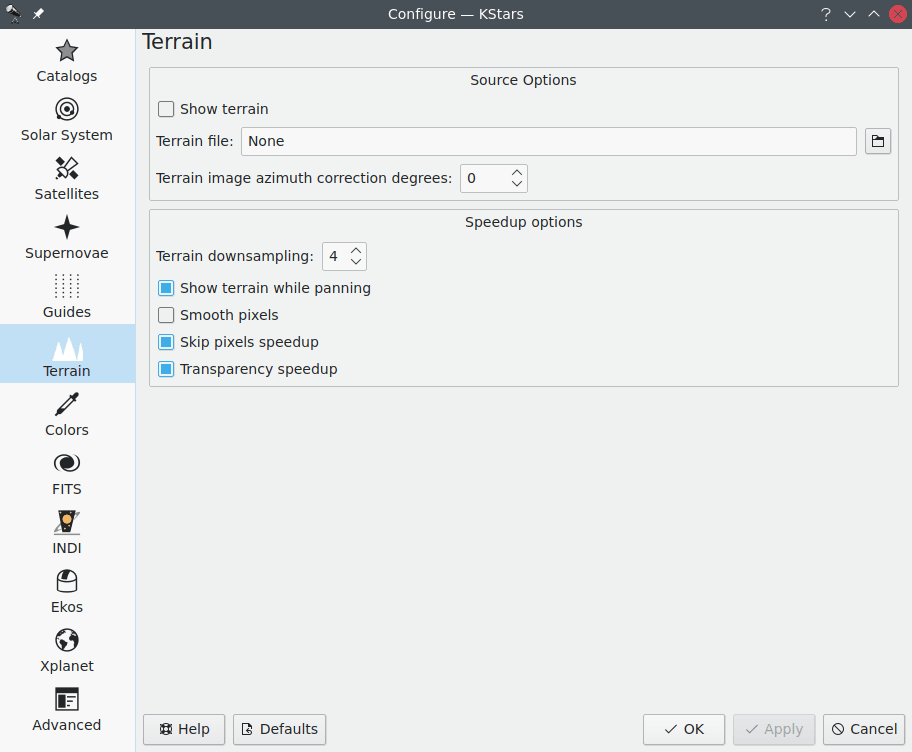Browse for a terrain file

tap(877, 141)
